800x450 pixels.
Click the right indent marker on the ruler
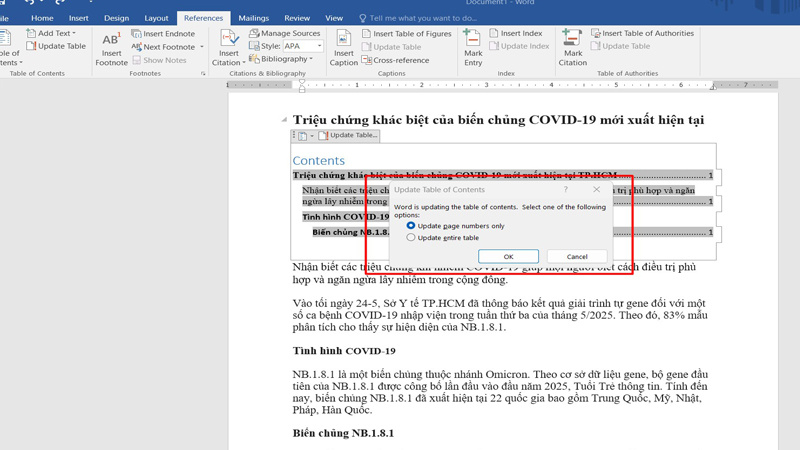713,87
